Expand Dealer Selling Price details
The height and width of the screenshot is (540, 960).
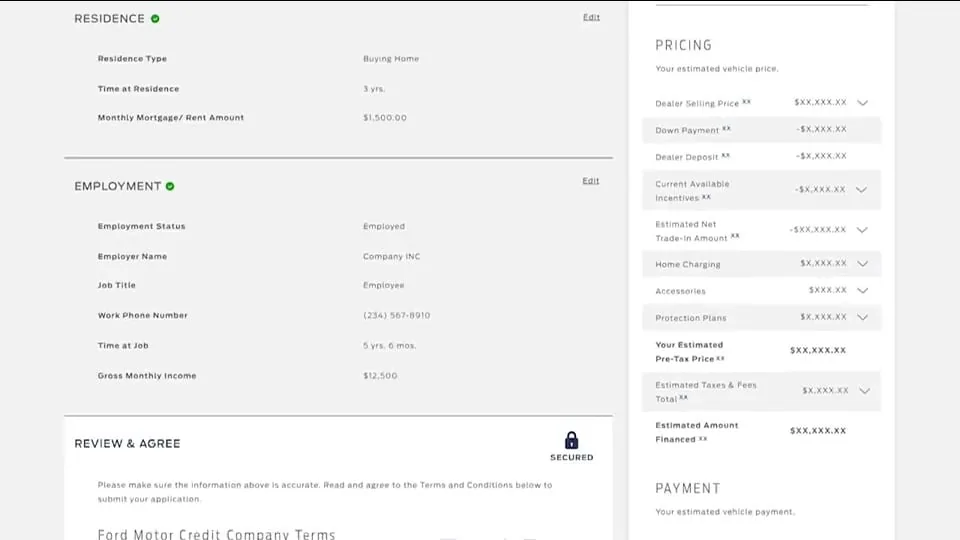click(862, 103)
